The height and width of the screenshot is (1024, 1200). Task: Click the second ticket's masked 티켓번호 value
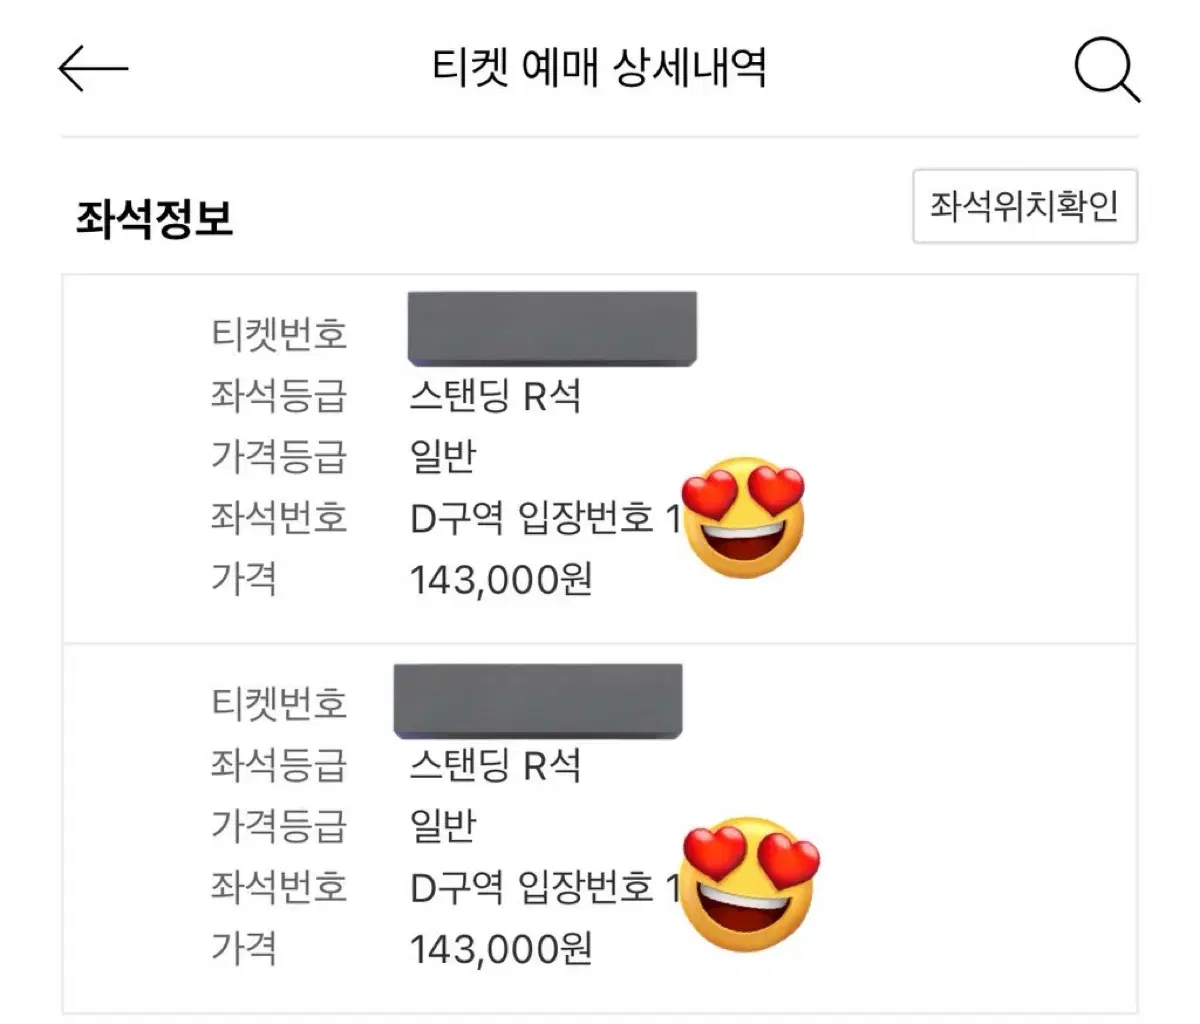[538, 701]
